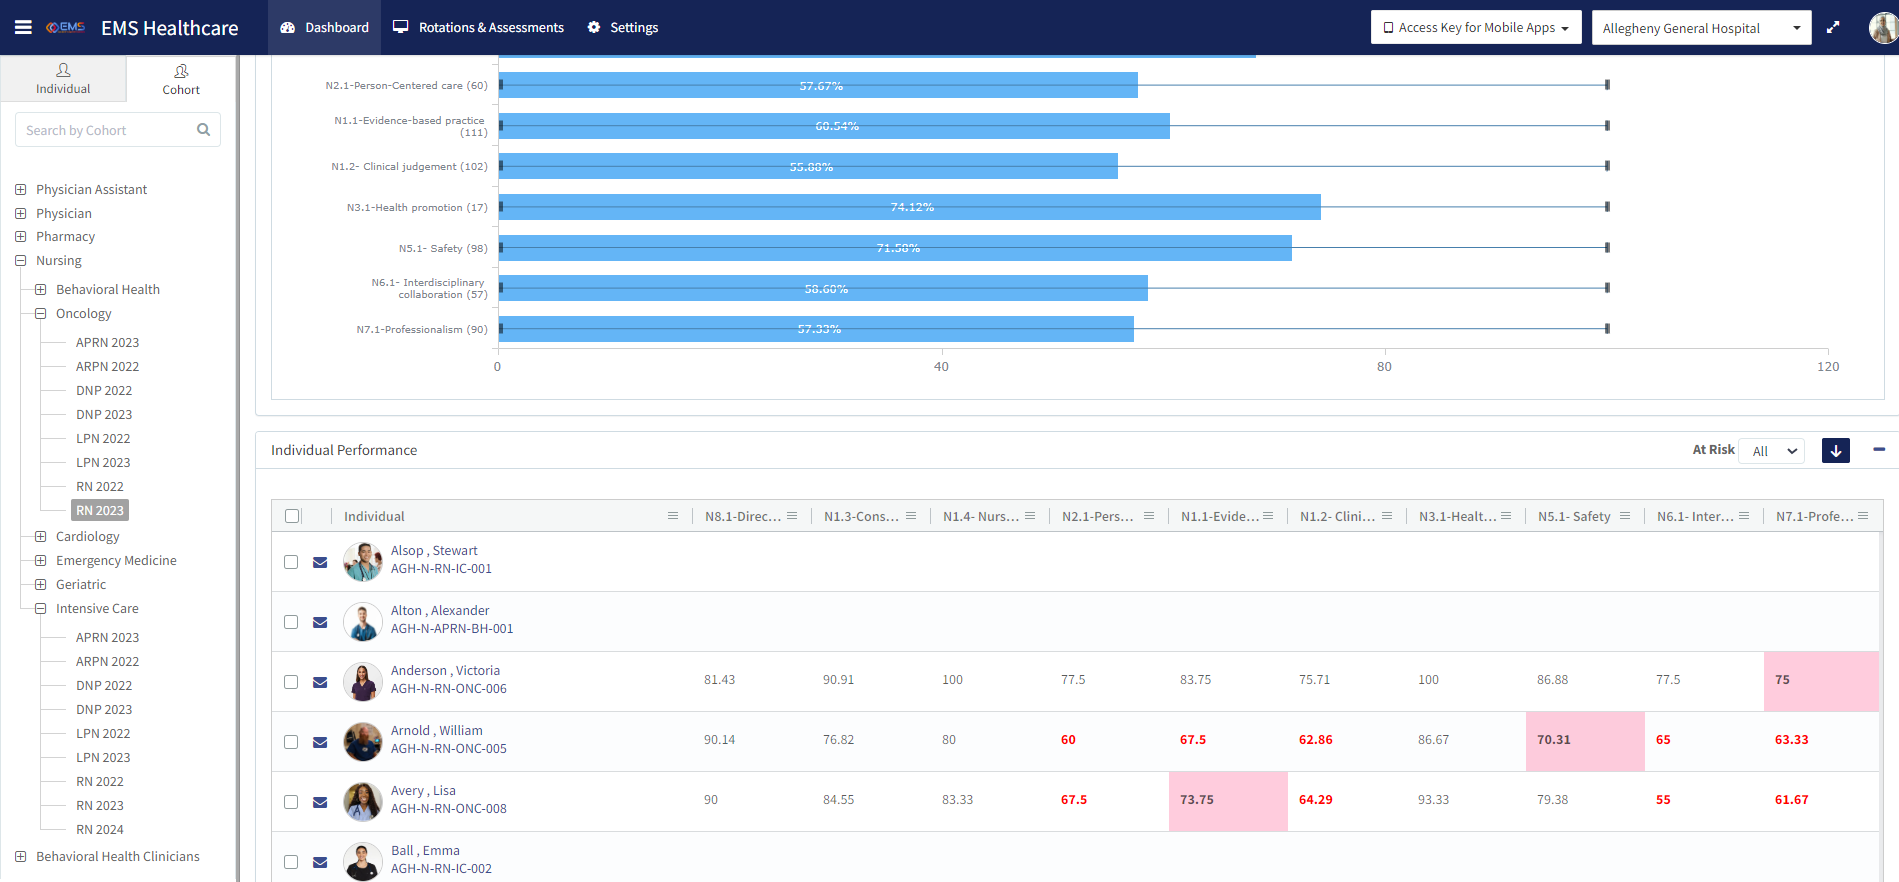
Task: Open the hamburger navigation menu
Action: (x=23, y=27)
